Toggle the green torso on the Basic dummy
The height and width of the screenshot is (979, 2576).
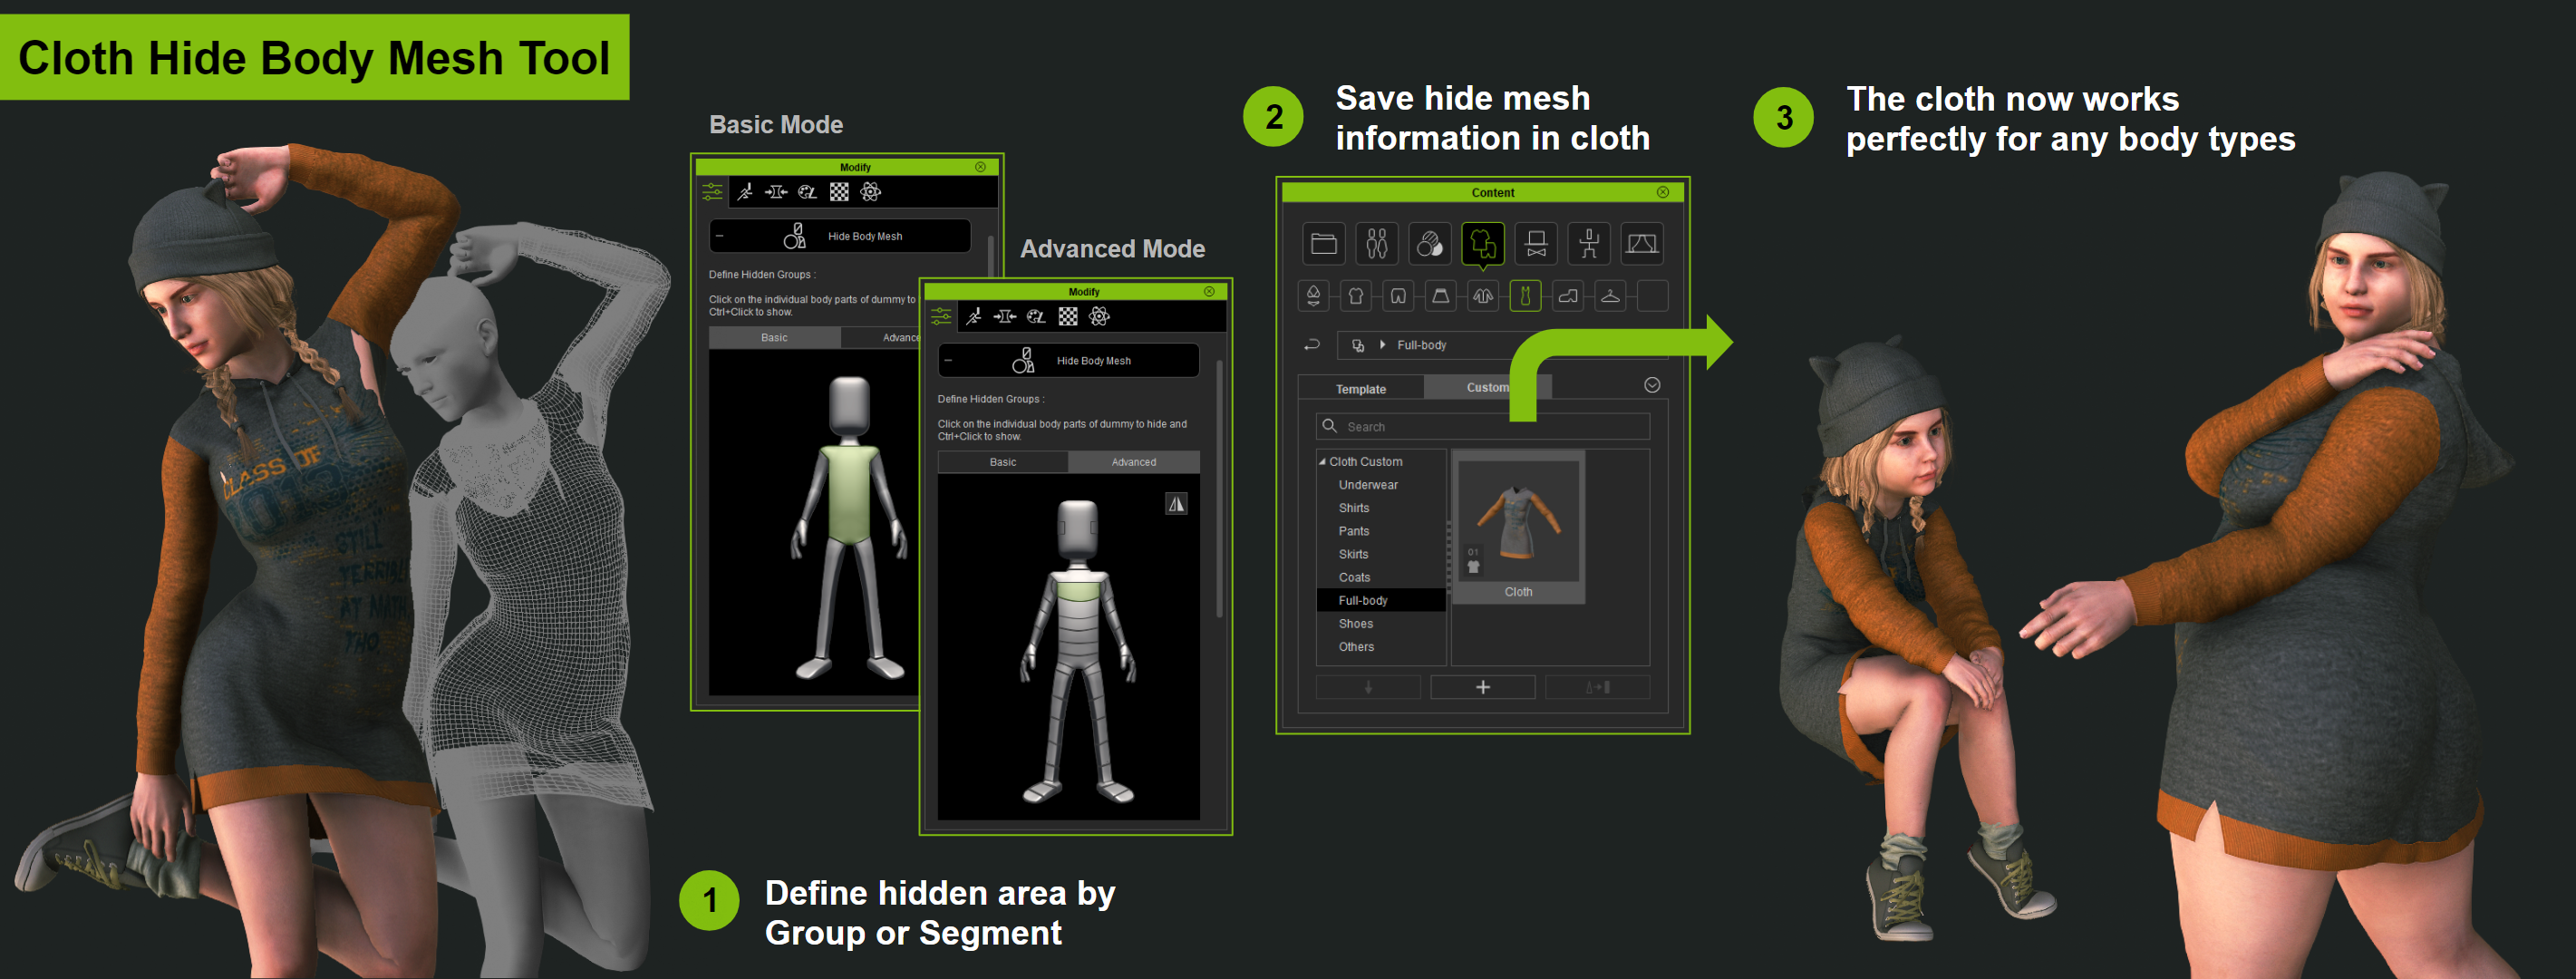[849, 495]
